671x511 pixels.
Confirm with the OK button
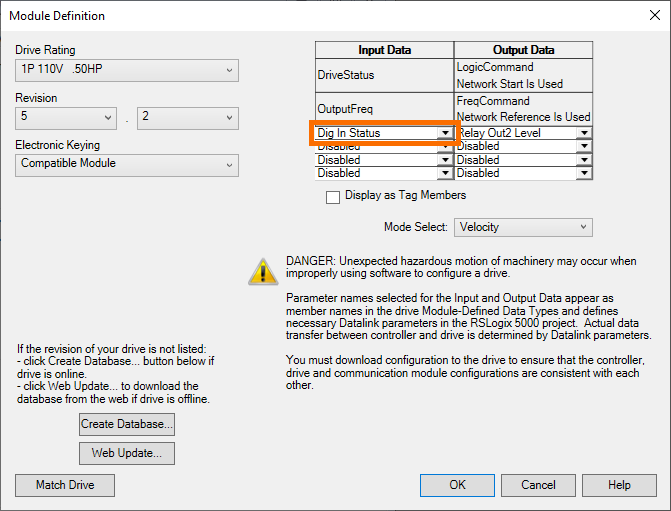click(x=457, y=485)
